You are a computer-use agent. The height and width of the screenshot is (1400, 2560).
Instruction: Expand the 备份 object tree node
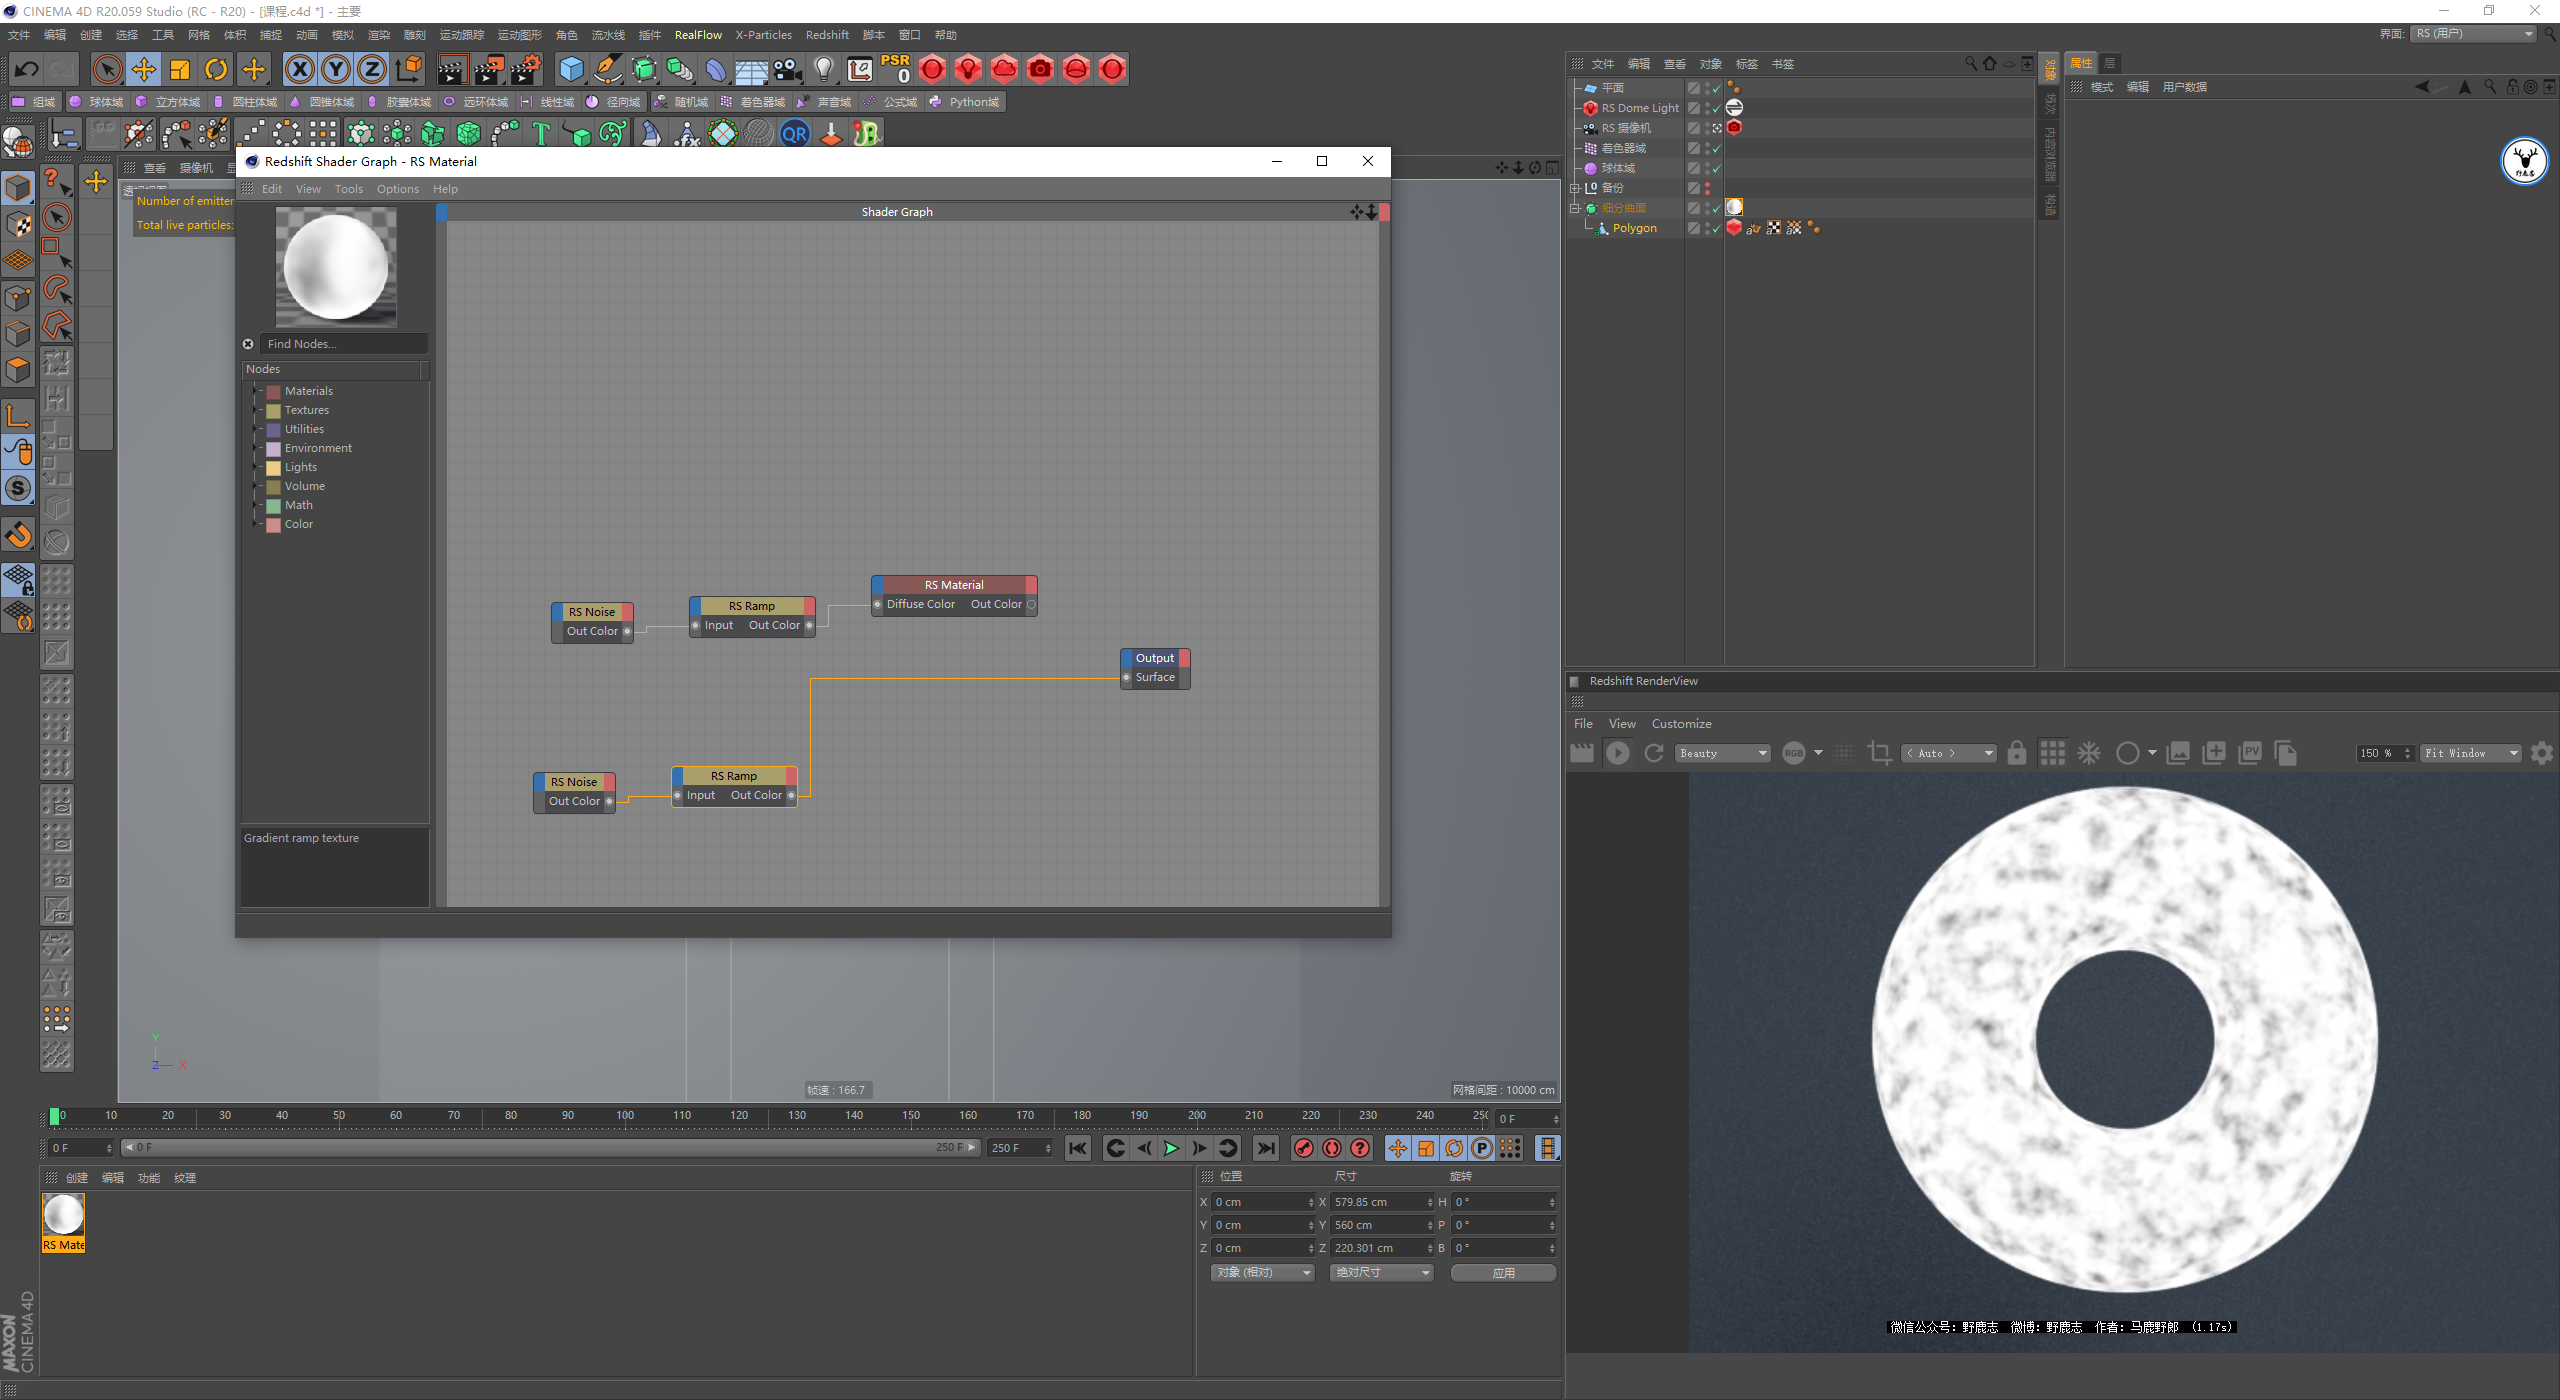coord(1574,188)
